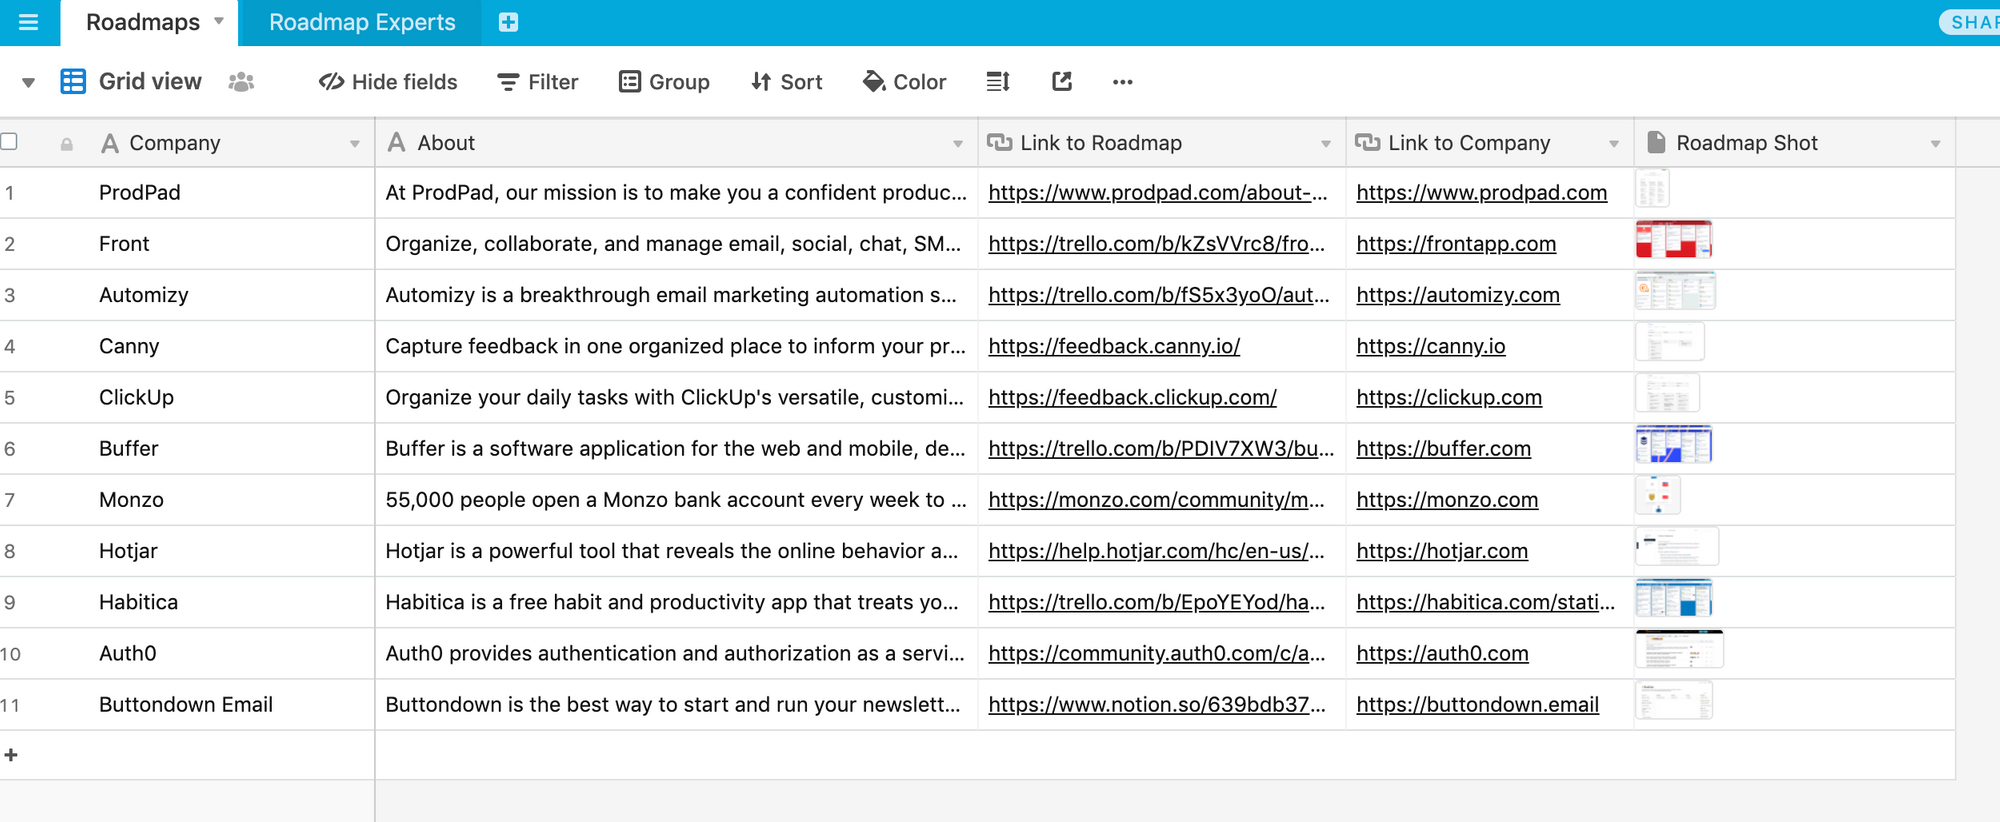Click the text type icon beside About header
2000x822 pixels.
[397, 143]
